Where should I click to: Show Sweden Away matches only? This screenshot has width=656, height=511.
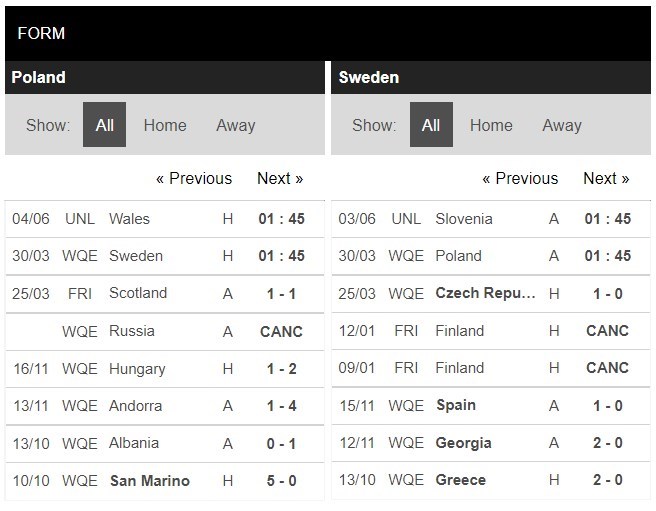[562, 125]
